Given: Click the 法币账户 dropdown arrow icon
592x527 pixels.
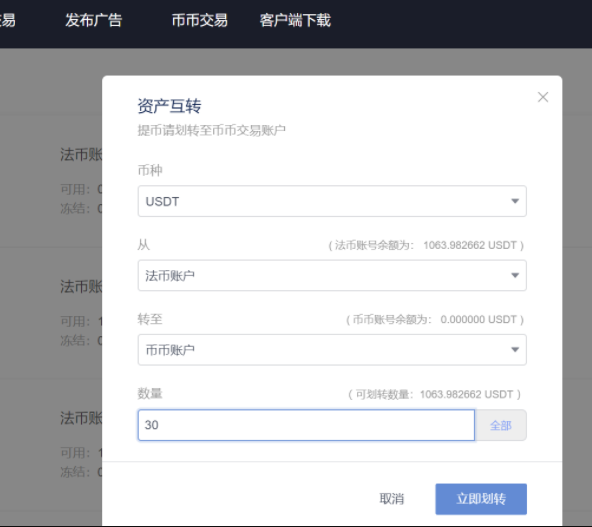Looking at the screenshot, I should tap(515, 275).
